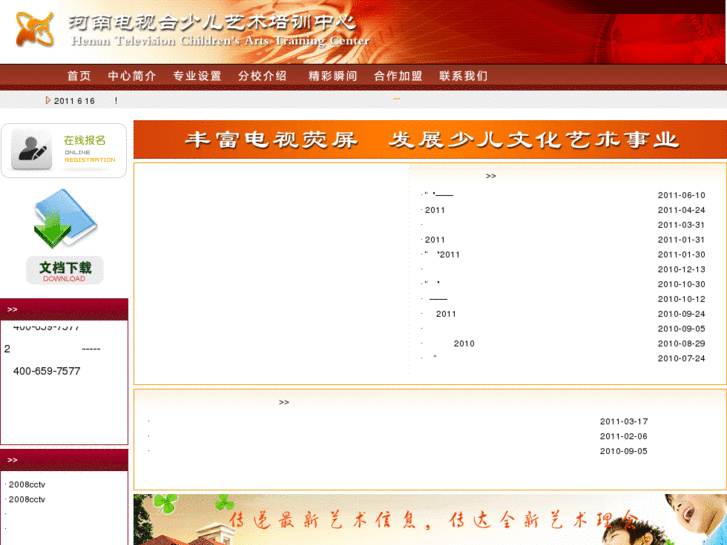The width and height of the screenshot is (727, 545).
Task: Select 分校介绍 in navigation bar
Action: [x=262, y=76]
